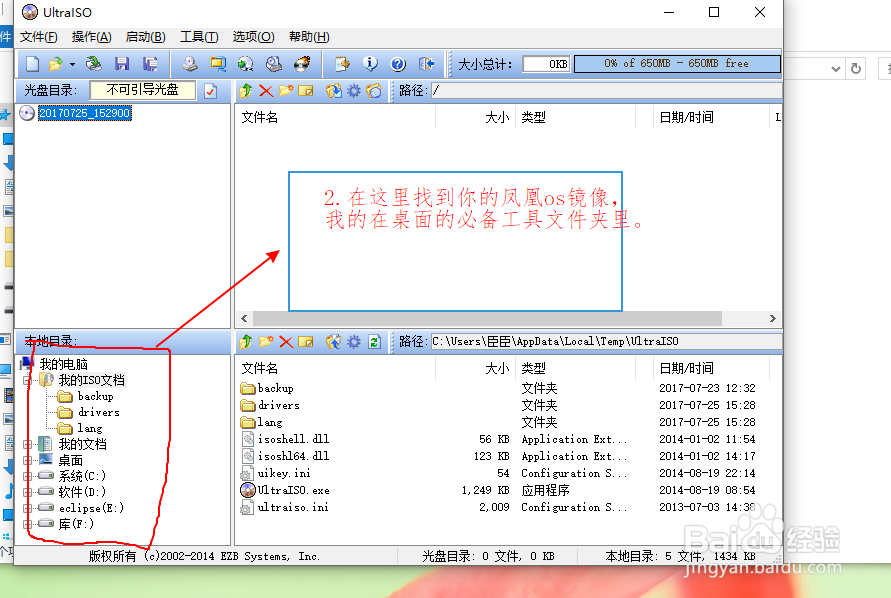Click the Help question-mark icon

click(398, 64)
